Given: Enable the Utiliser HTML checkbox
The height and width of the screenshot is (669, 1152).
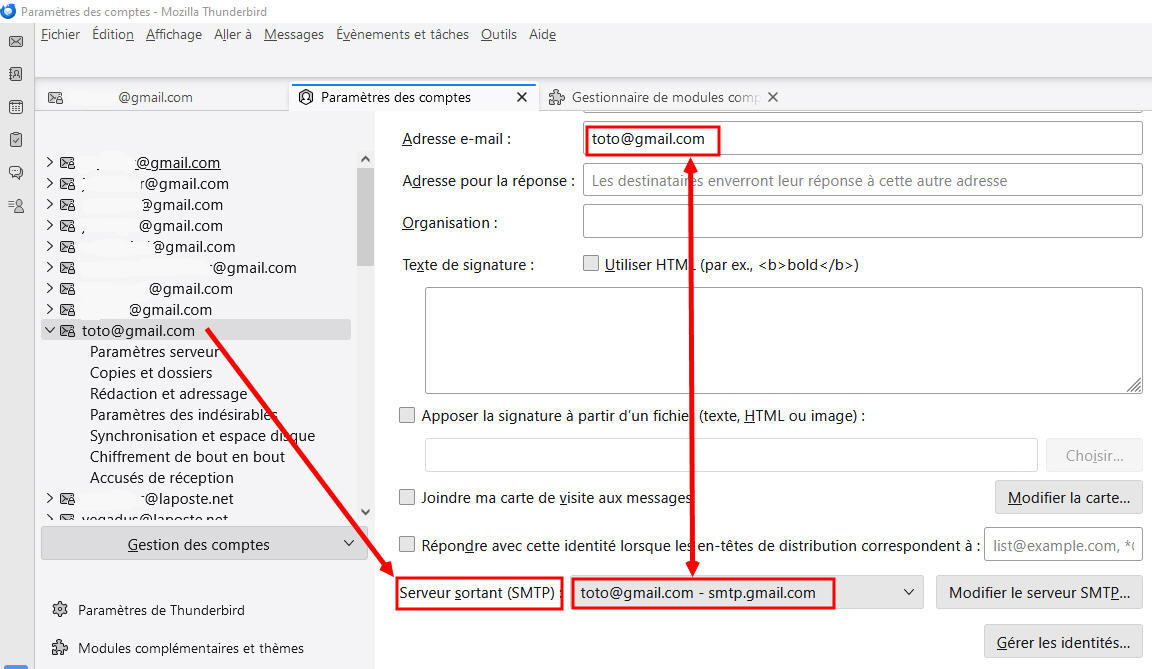Looking at the screenshot, I should (x=591, y=263).
